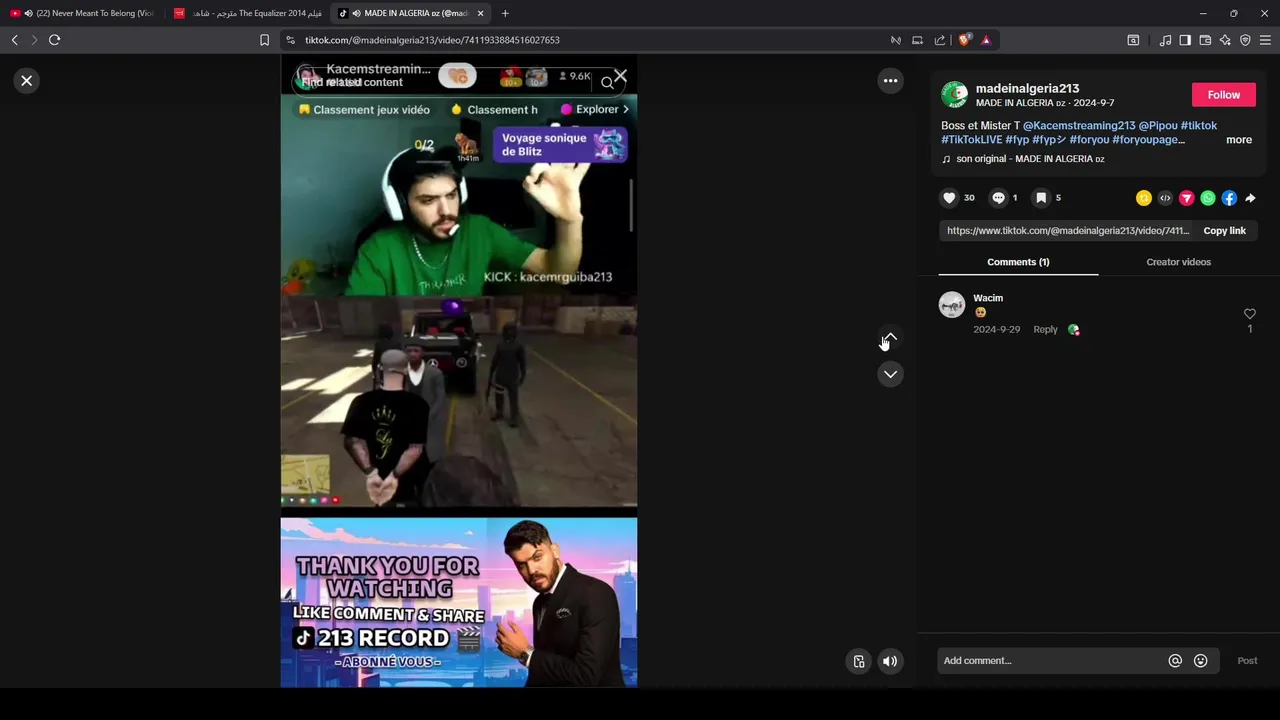This screenshot has height=720, width=1280.
Task: Open the Brave Wallet icon
Action: pyautogui.click(x=1205, y=40)
